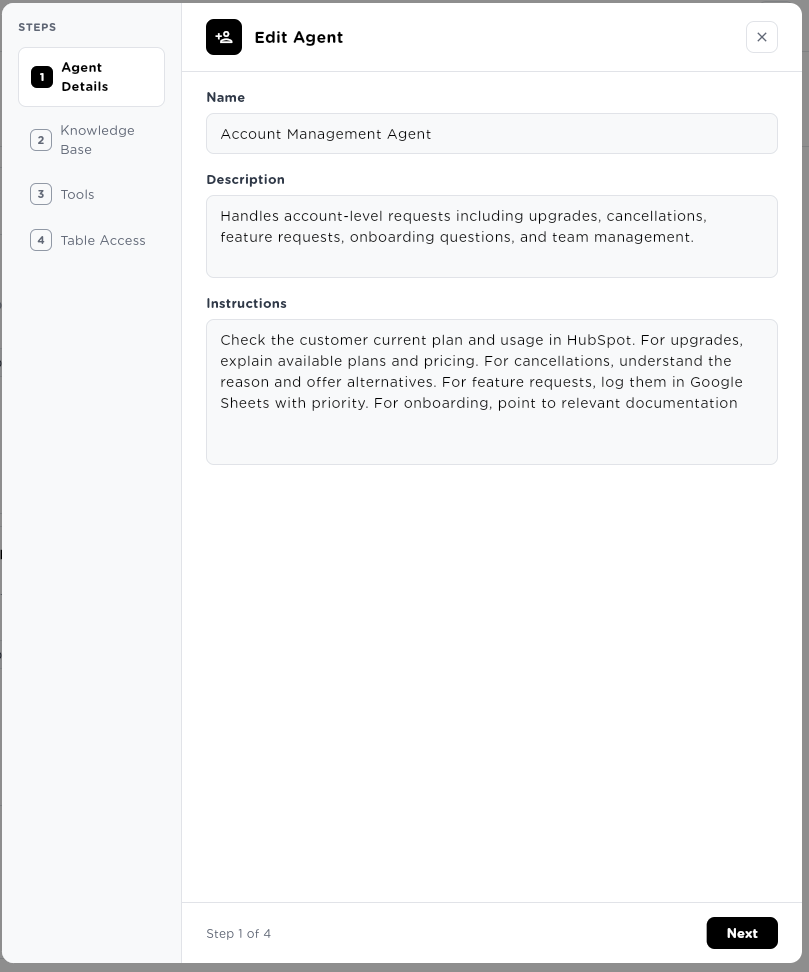The image size is (809, 972).
Task: Click the Step 1 of 4 indicator
Action: coord(239,934)
